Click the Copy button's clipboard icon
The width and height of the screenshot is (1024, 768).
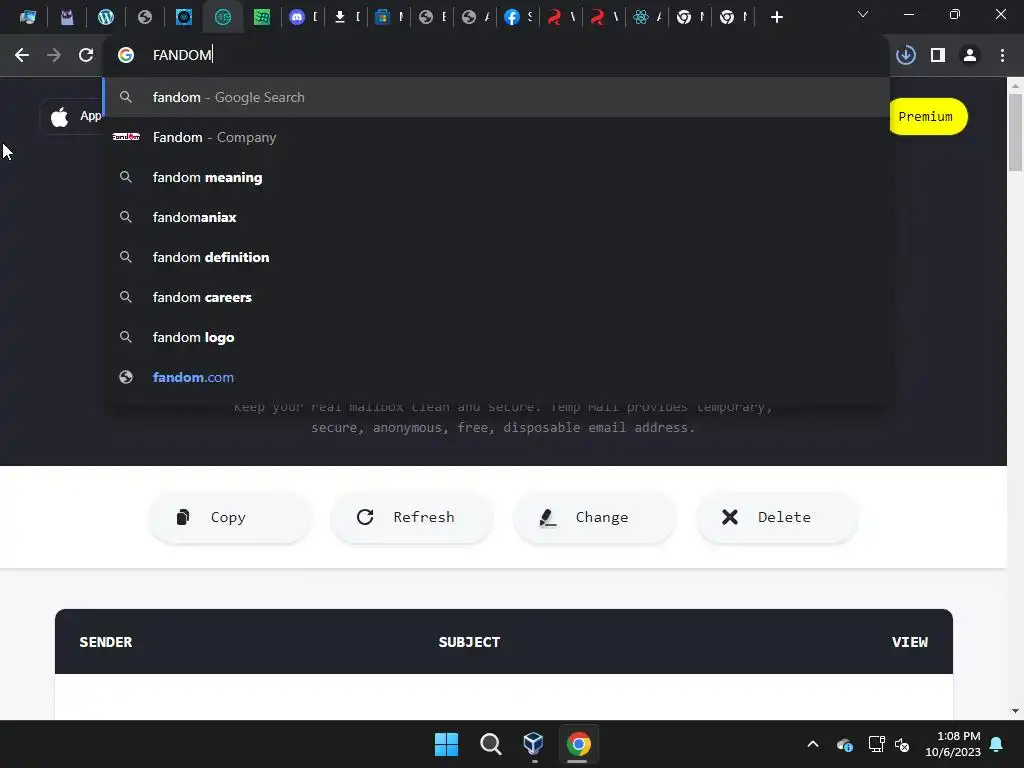pyautogui.click(x=183, y=517)
